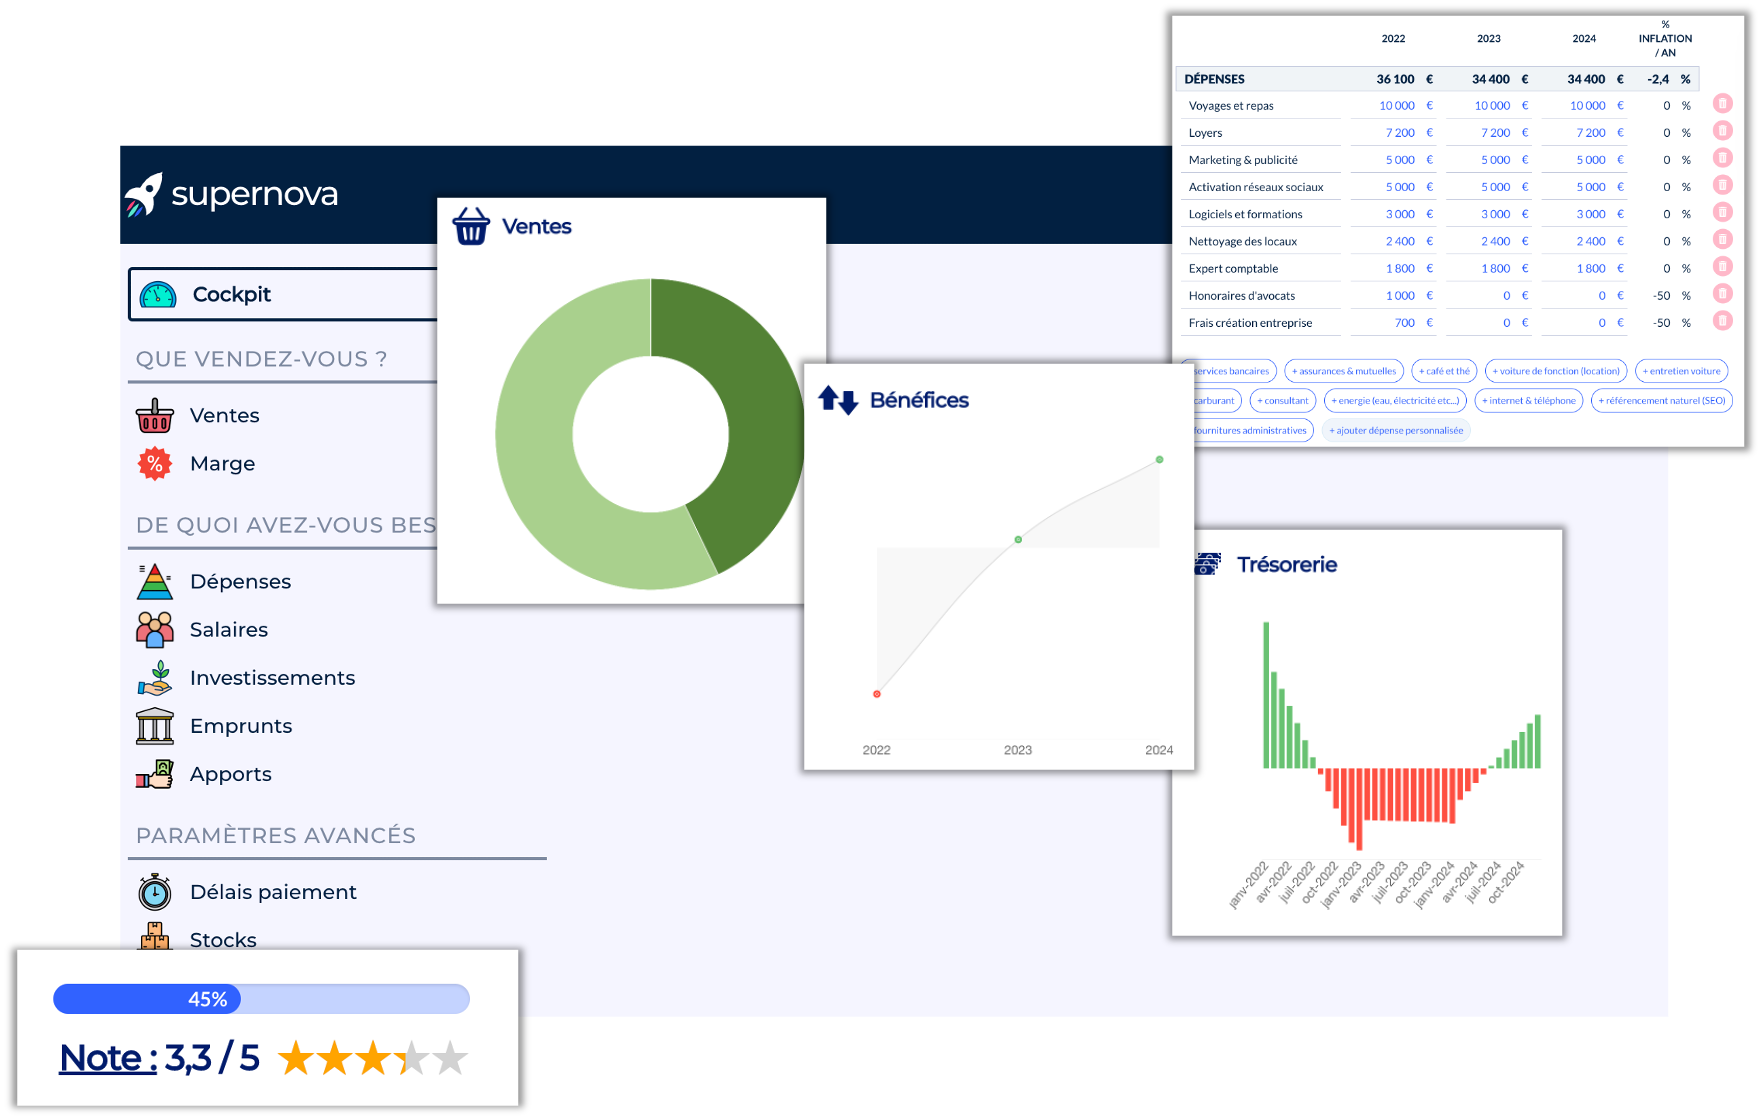Go to Stocks in advanced settings
Image resolution: width=1762 pixels, height=1118 pixels.
[223, 939]
